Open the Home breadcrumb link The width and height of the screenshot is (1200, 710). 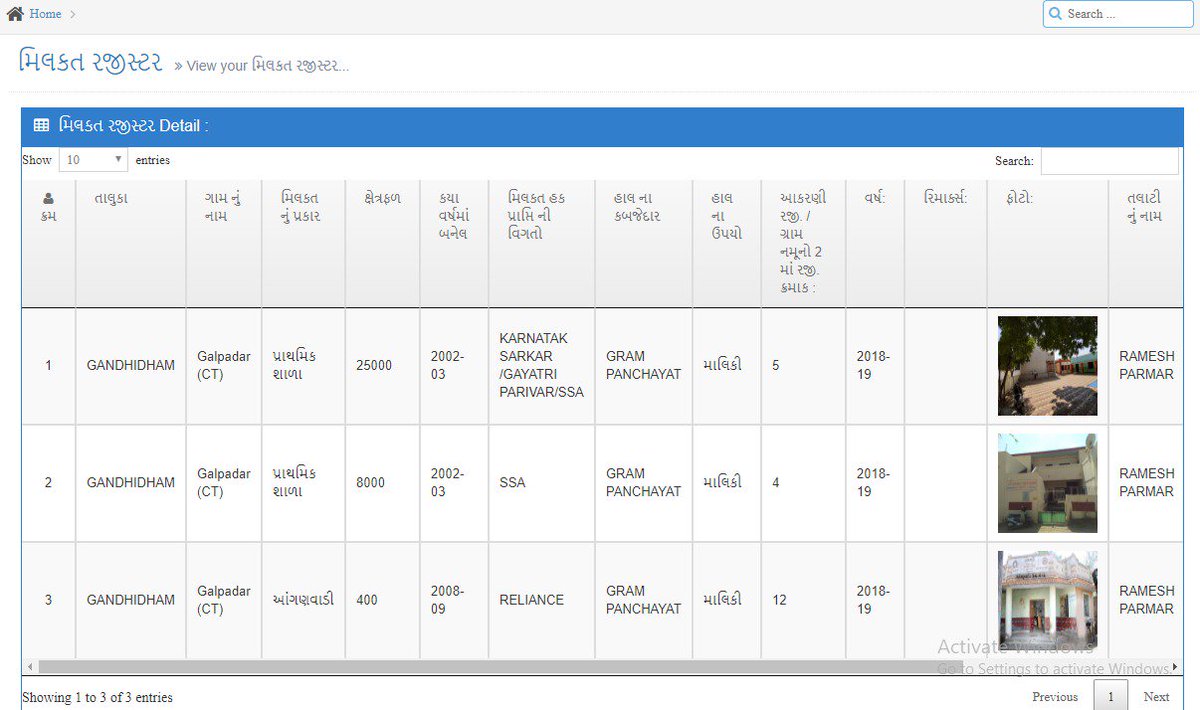(45, 14)
